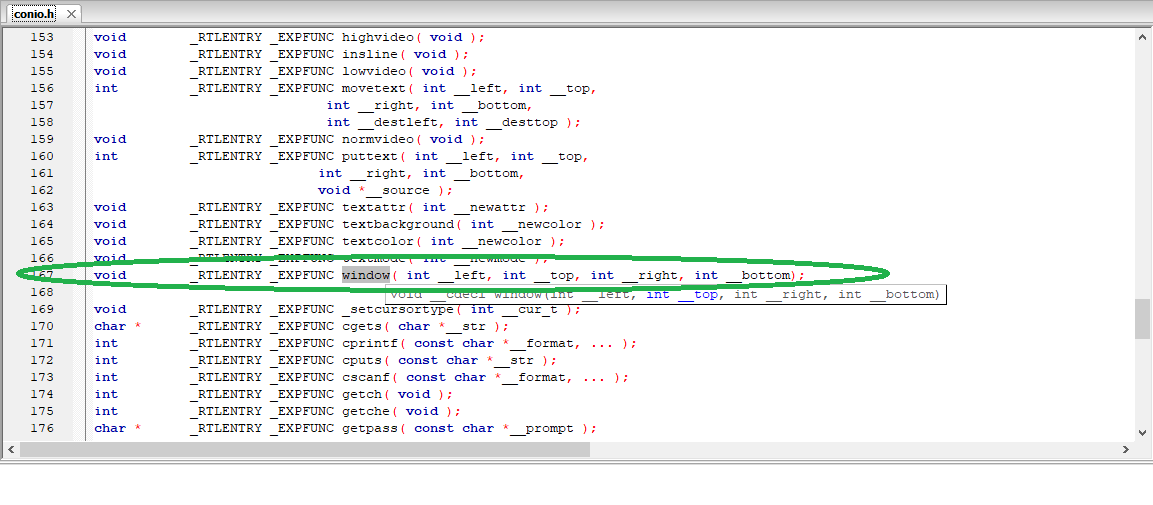1153x505 pixels.
Task: Click line number 153 in the gutter
Action: (x=42, y=37)
